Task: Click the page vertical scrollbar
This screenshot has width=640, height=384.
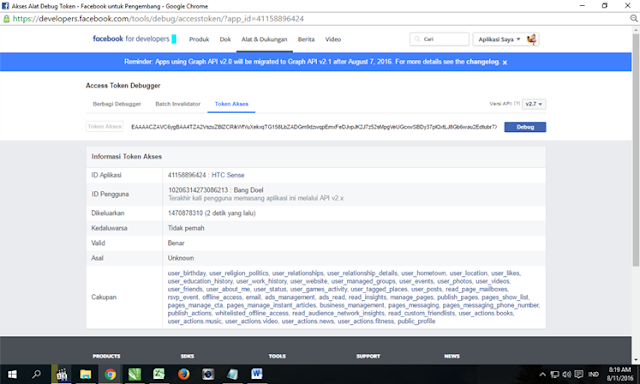Action: (x=636, y=150)
